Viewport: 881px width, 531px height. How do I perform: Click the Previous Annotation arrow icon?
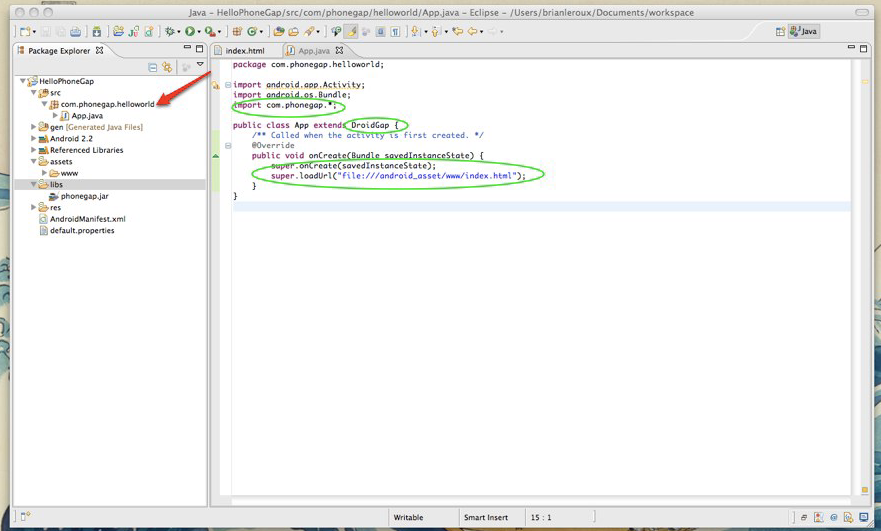click(436, 32)
